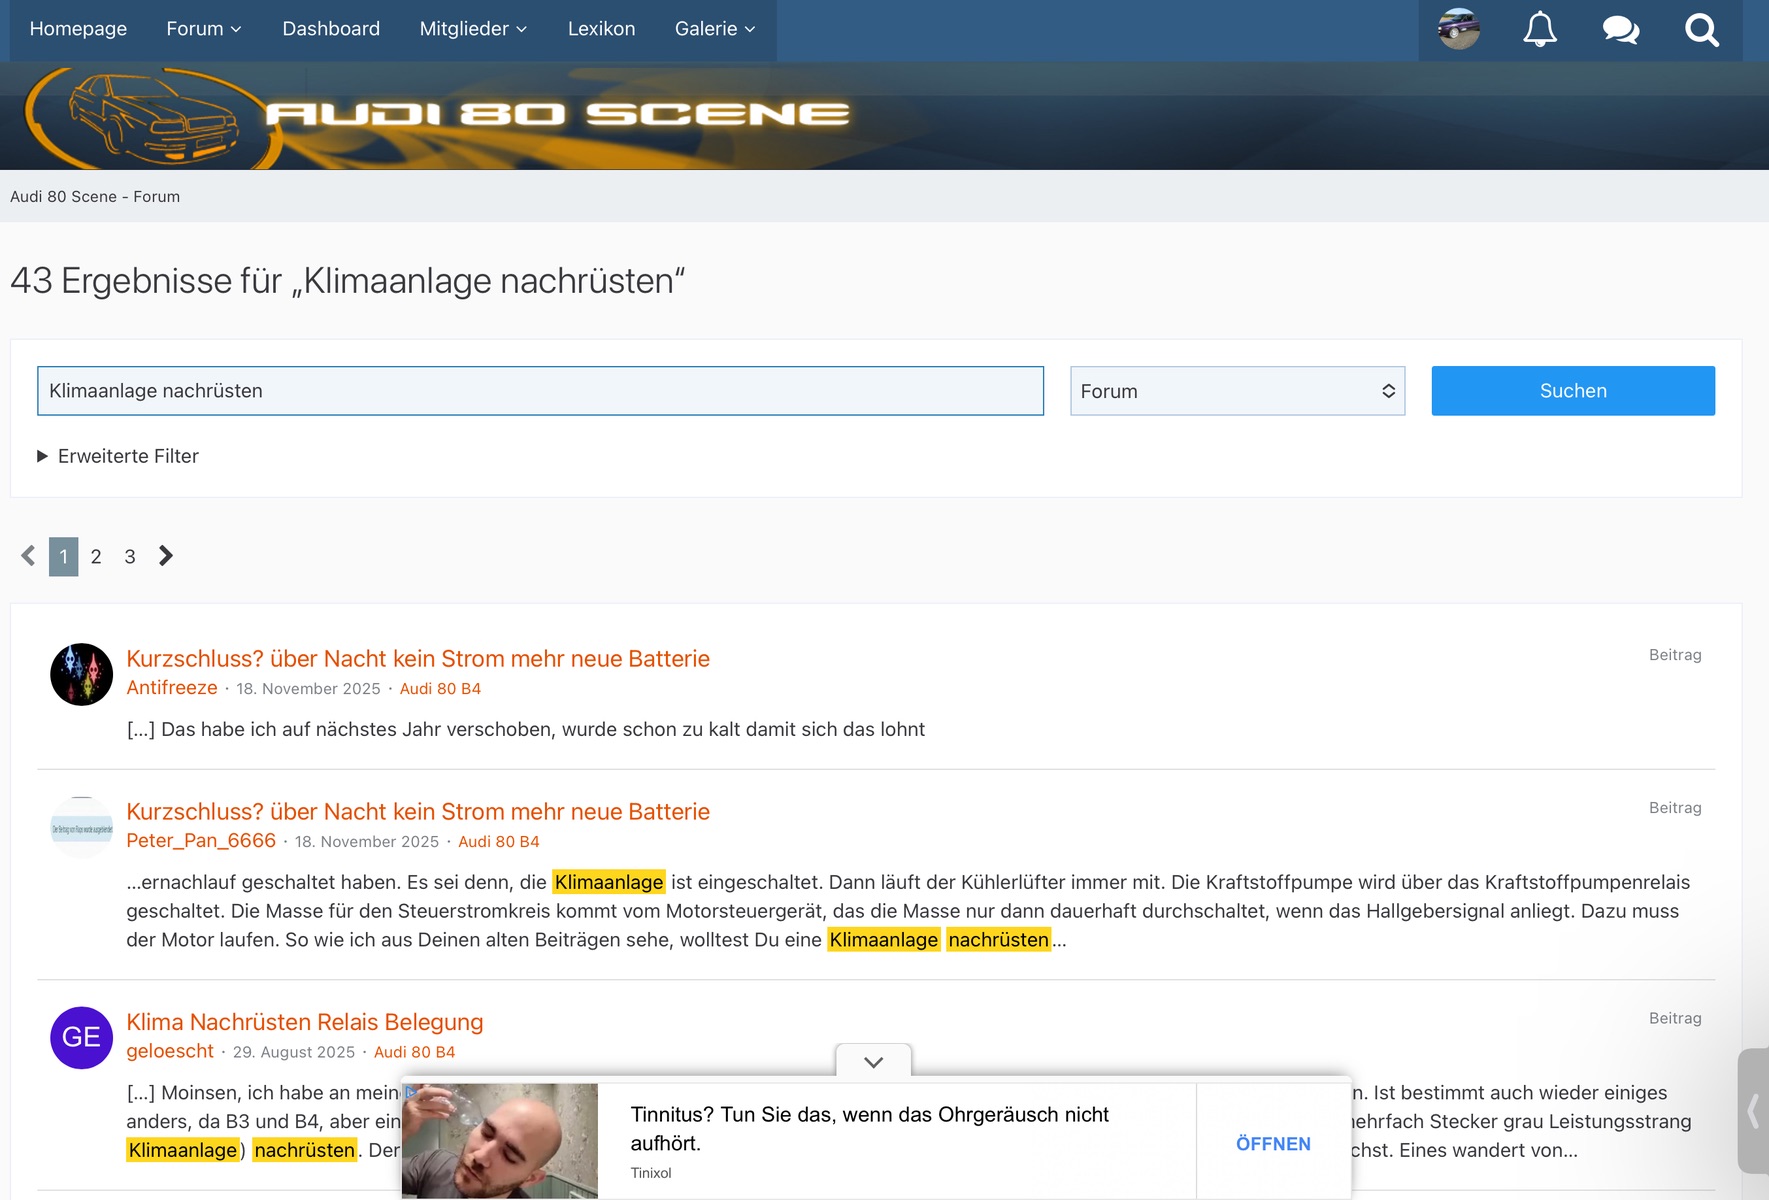Open Antifreeze's user avatar
Viewport: 1769px width, 1200px height.
click(81, 674)
